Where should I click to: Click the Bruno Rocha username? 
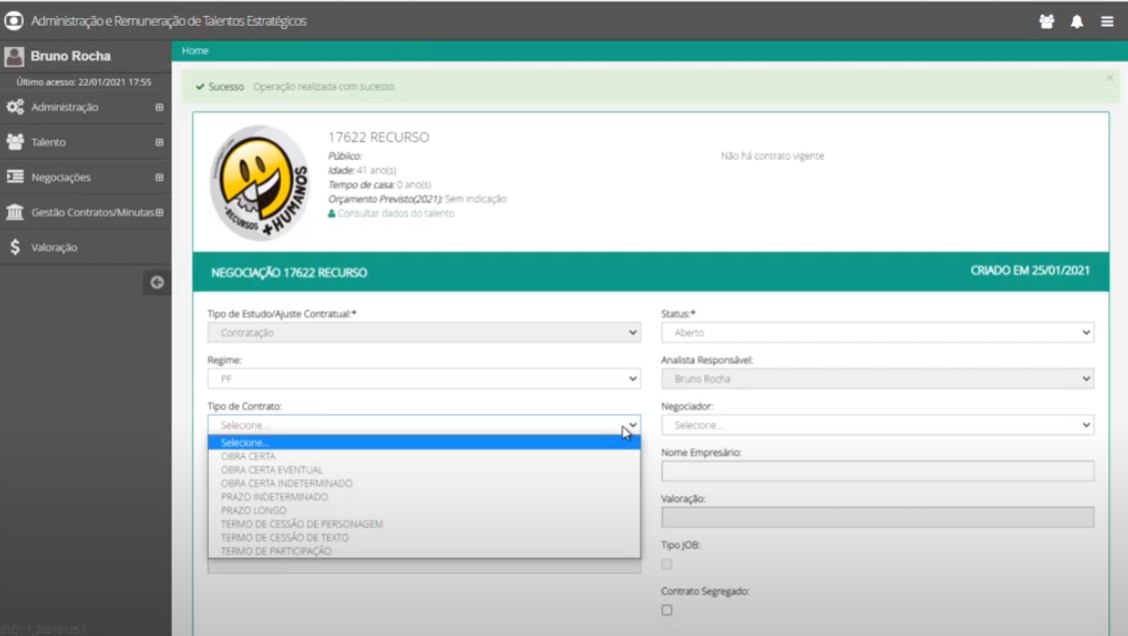[70, 56]
